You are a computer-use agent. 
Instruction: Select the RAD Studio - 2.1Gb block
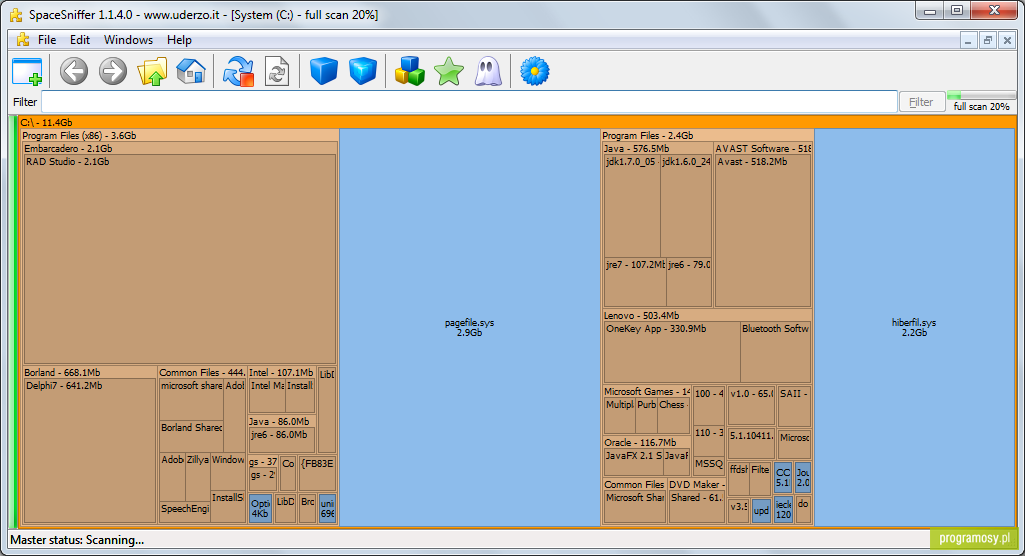tap(180, 259)
